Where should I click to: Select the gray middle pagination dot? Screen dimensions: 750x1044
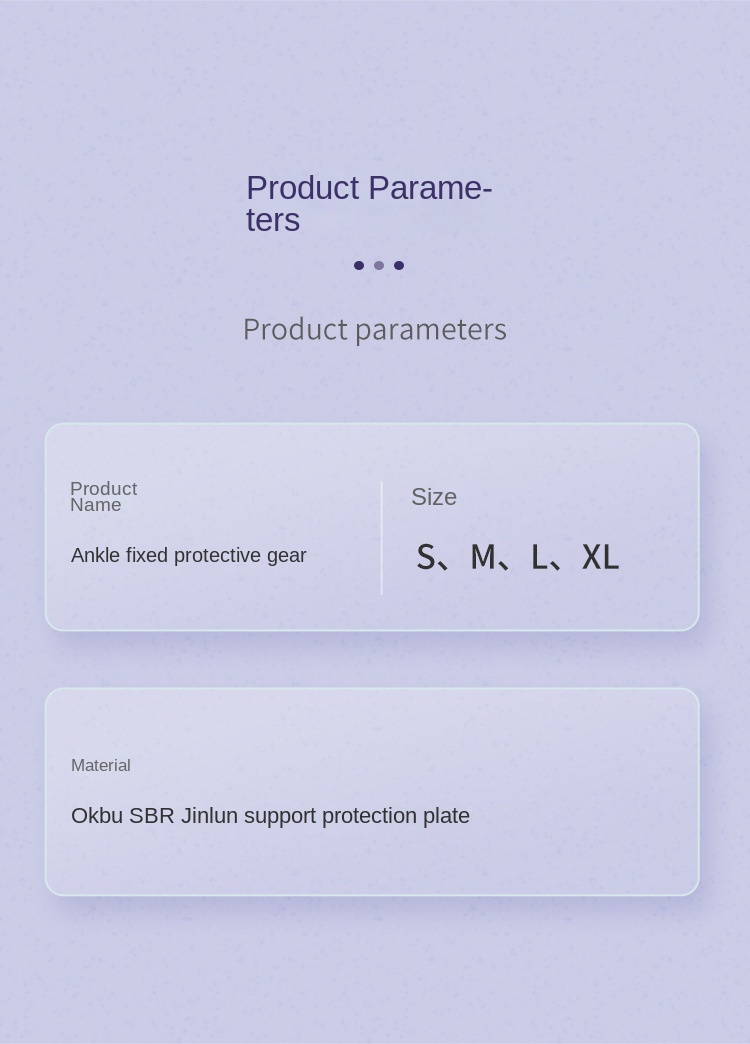(379, 265)
